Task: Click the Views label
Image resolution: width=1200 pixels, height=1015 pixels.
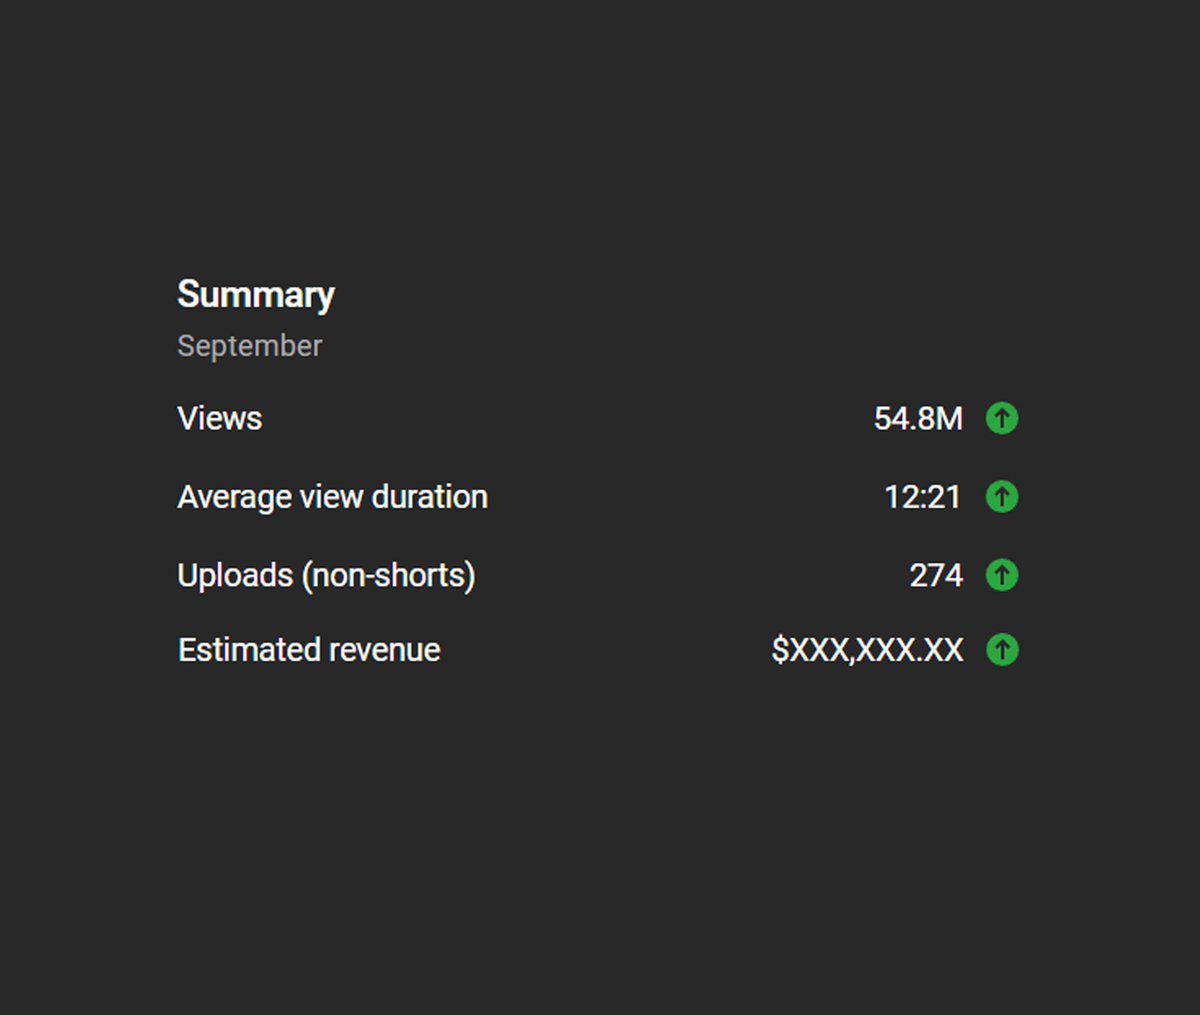Action: coord(220,418)
